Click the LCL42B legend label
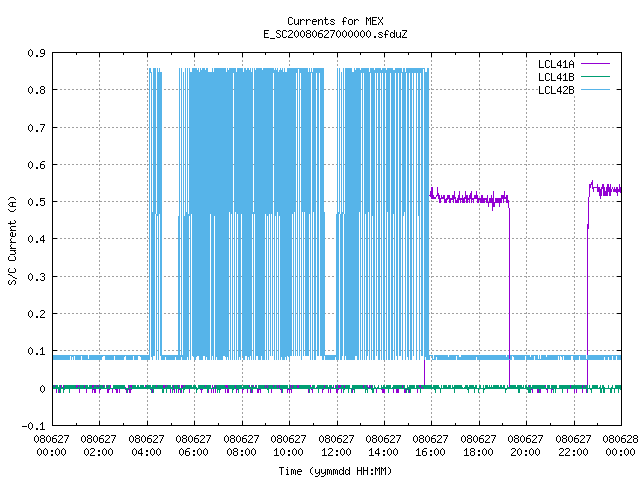The width and height of the screenshot is (640, 480). 556,90
